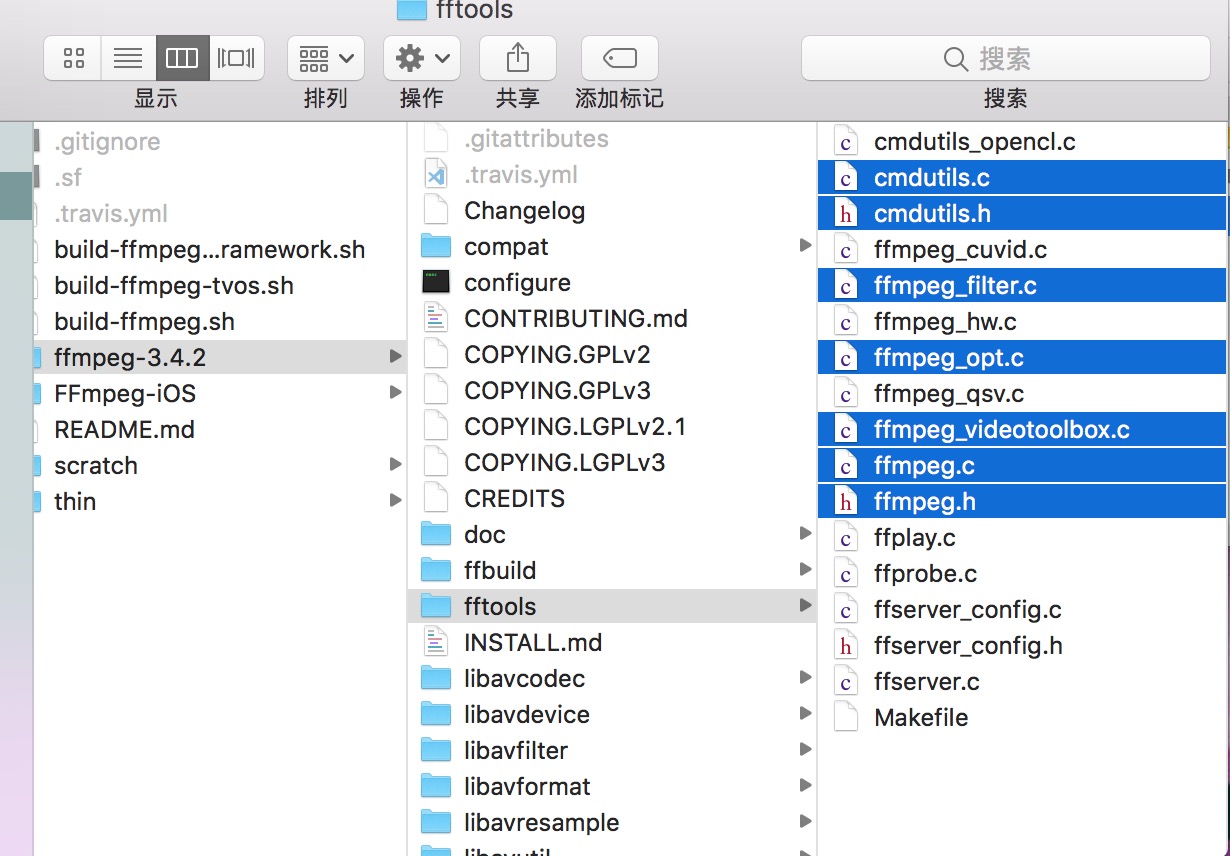
Task: Select the ffplay.c file icon
Action: 846,538
